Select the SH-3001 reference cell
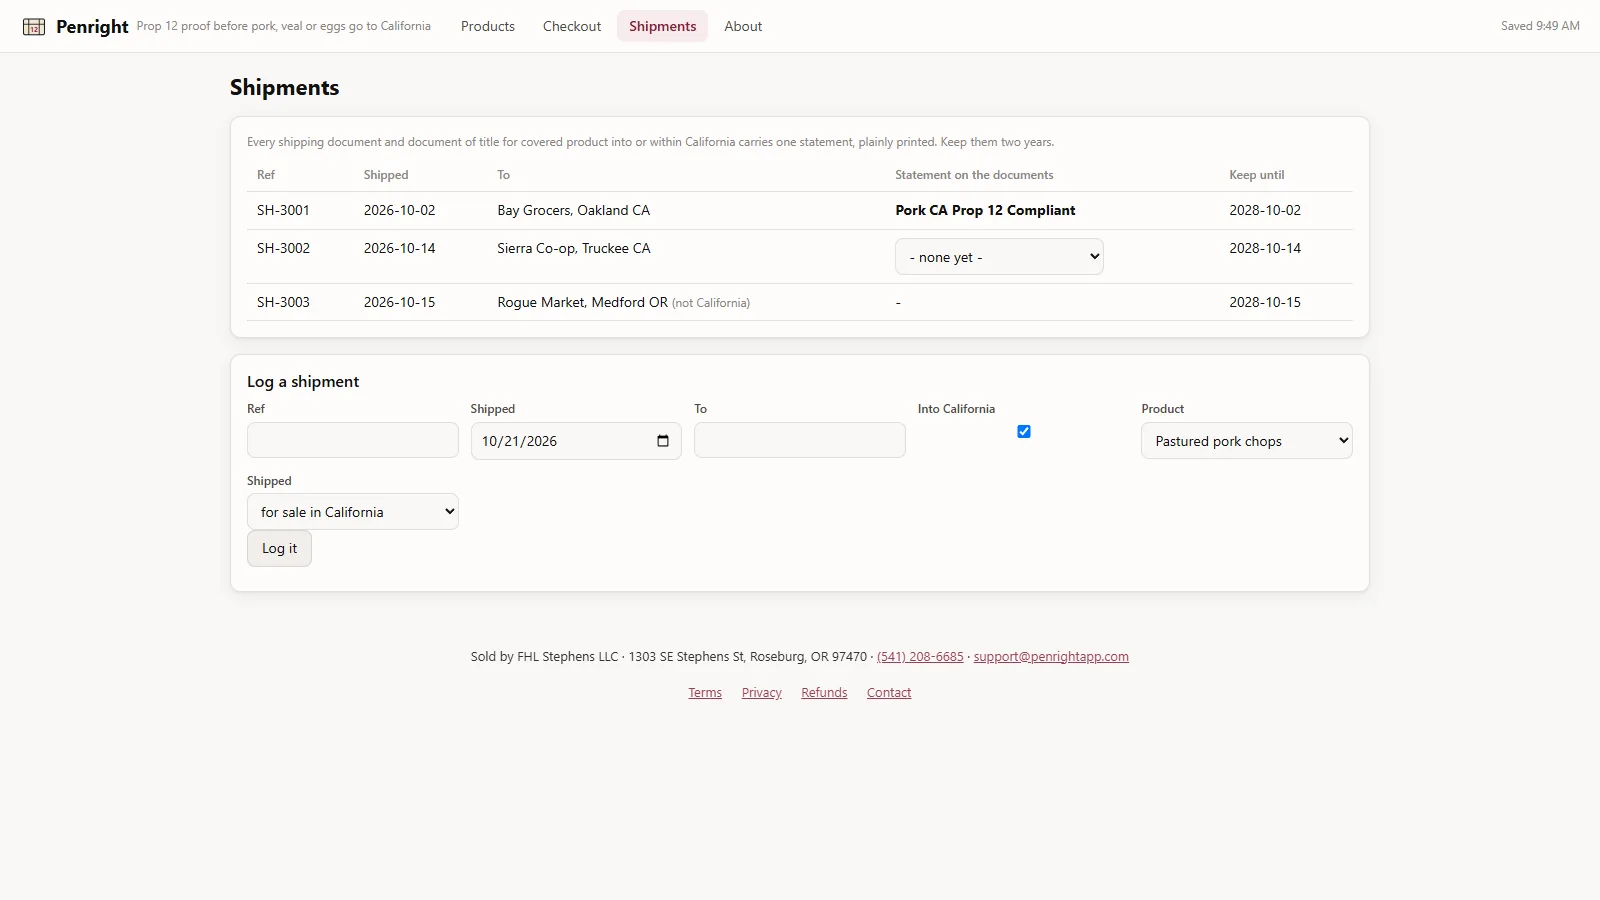Image resolution: width=1600 pixels, height=900 pixels. pos(283,210)
